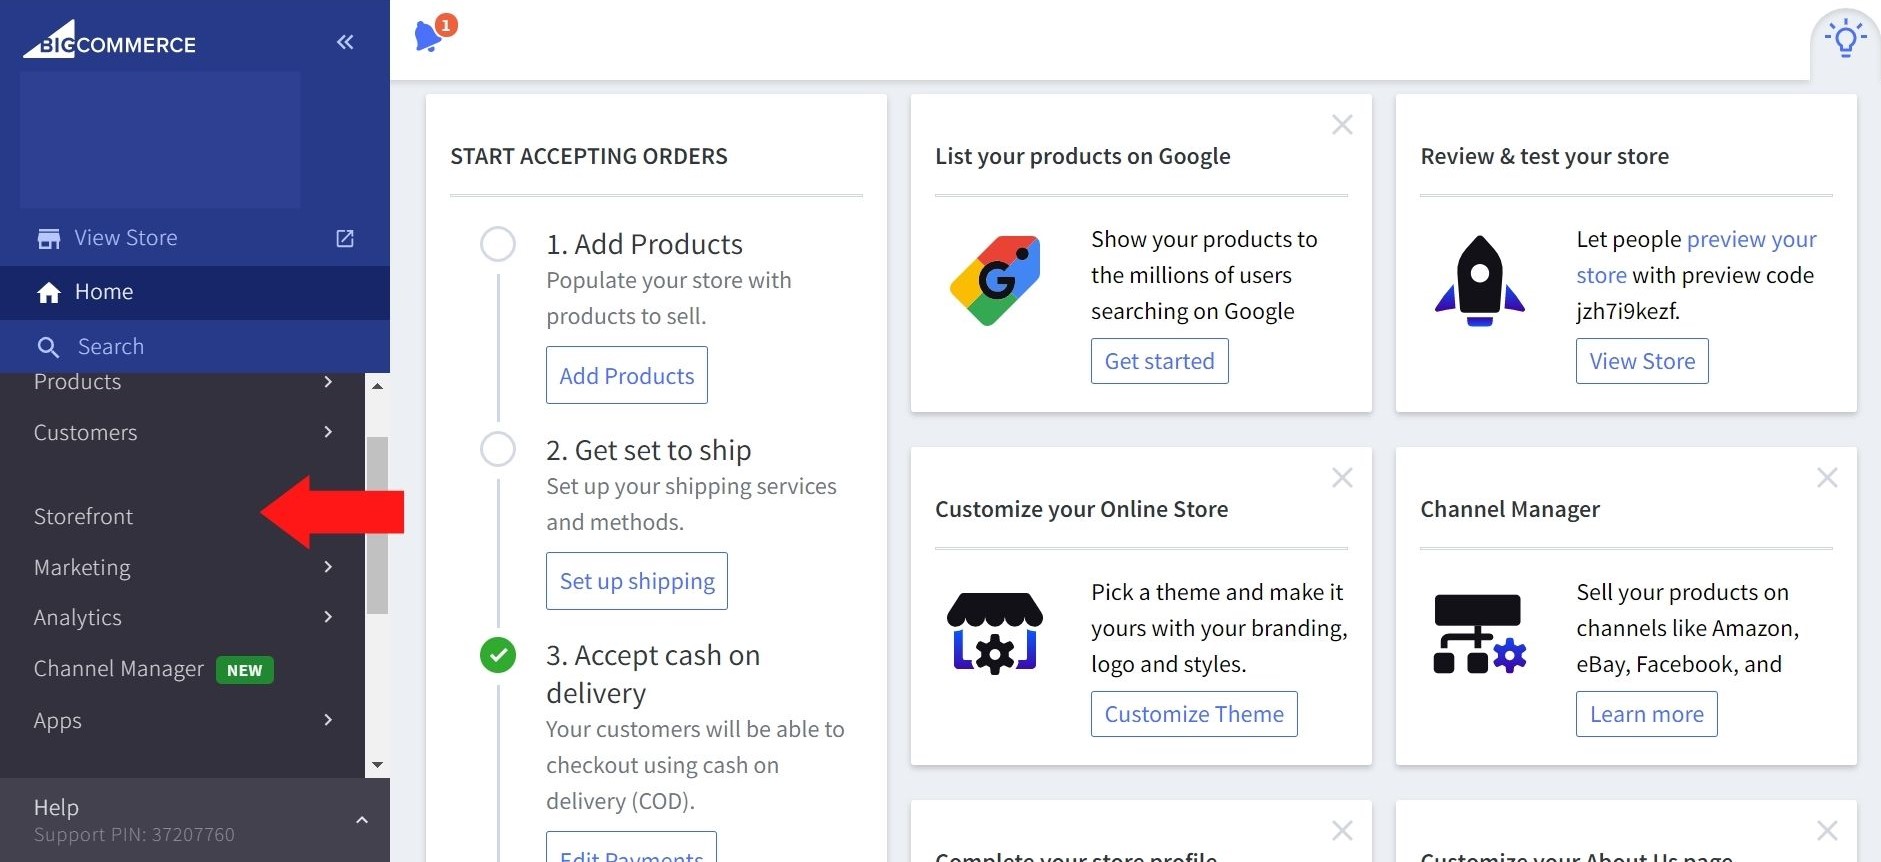Image resolution: width=1881 pixels, height=862 pixels.
Task: Open the View Store external link icon
Action: pos(345,238)
